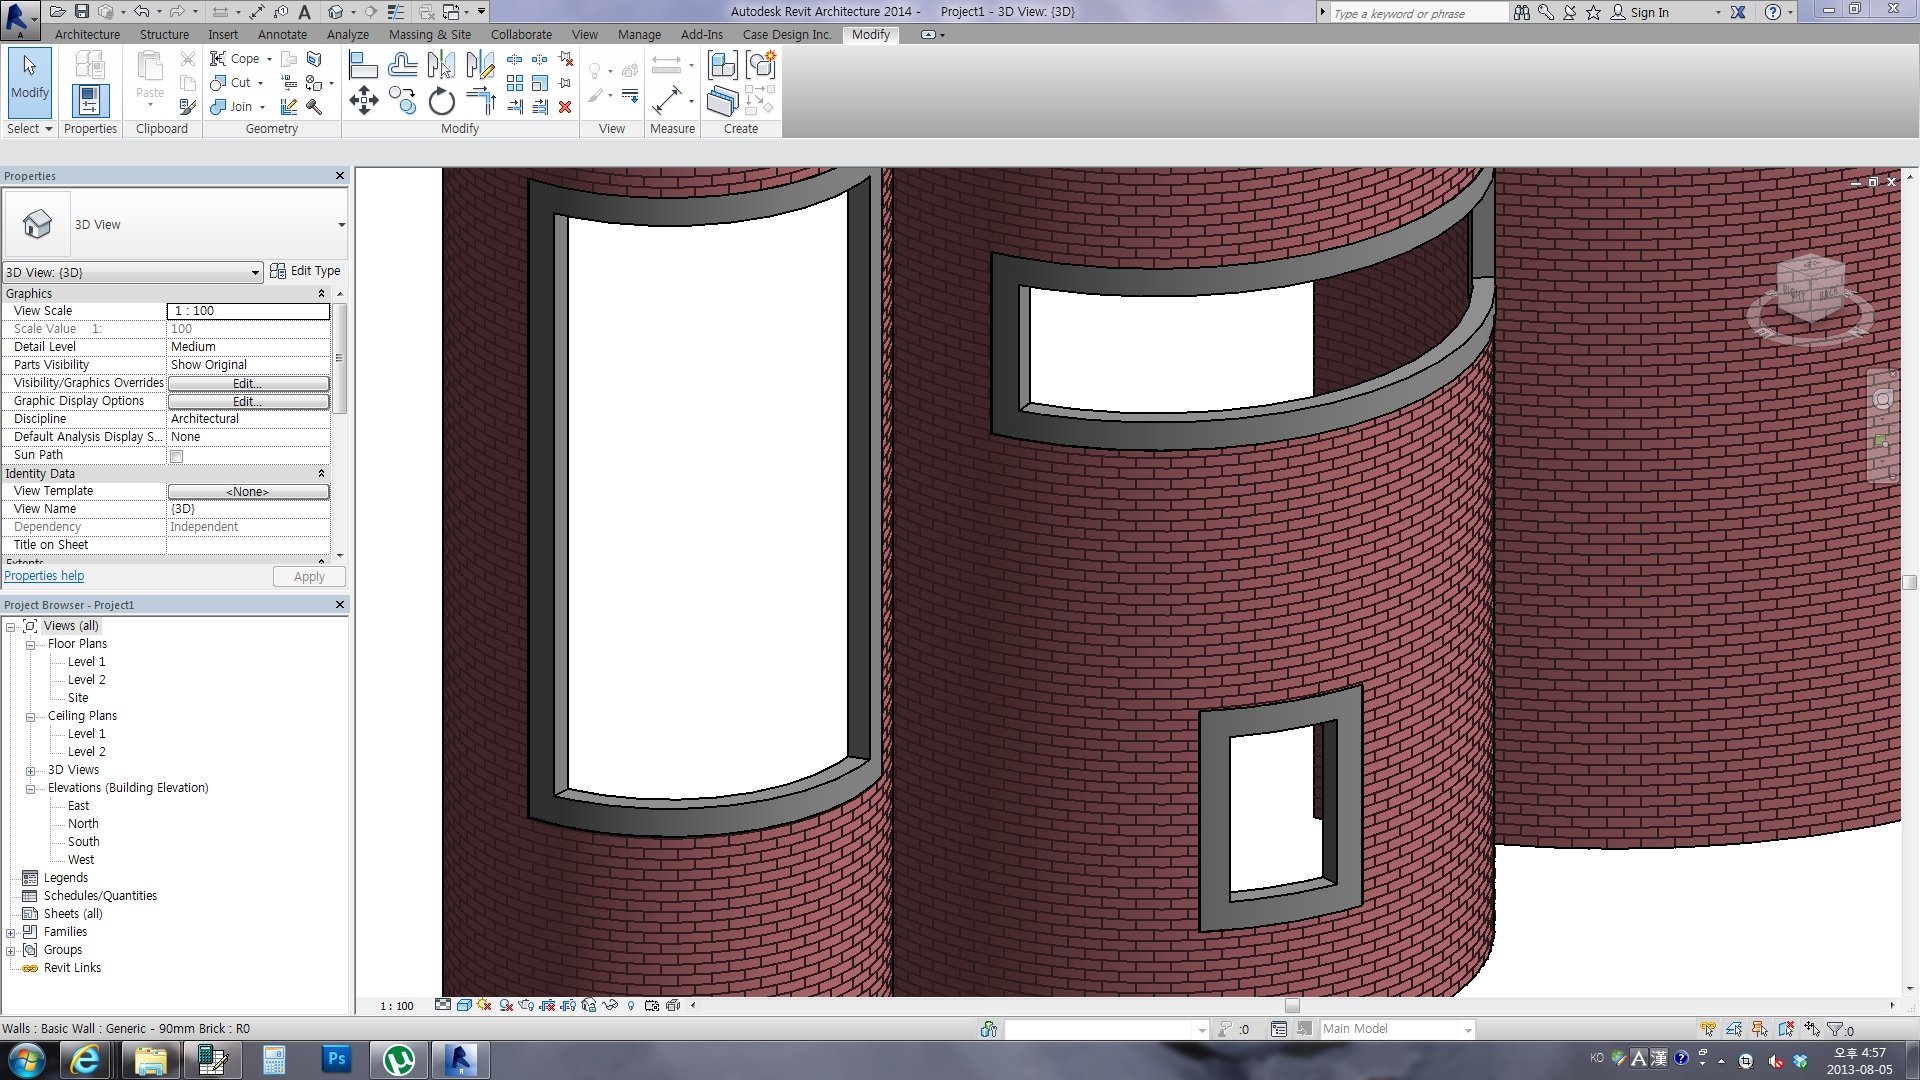
Task: Toggle Select Links icon in status bar
Action: point(1708,1029)
